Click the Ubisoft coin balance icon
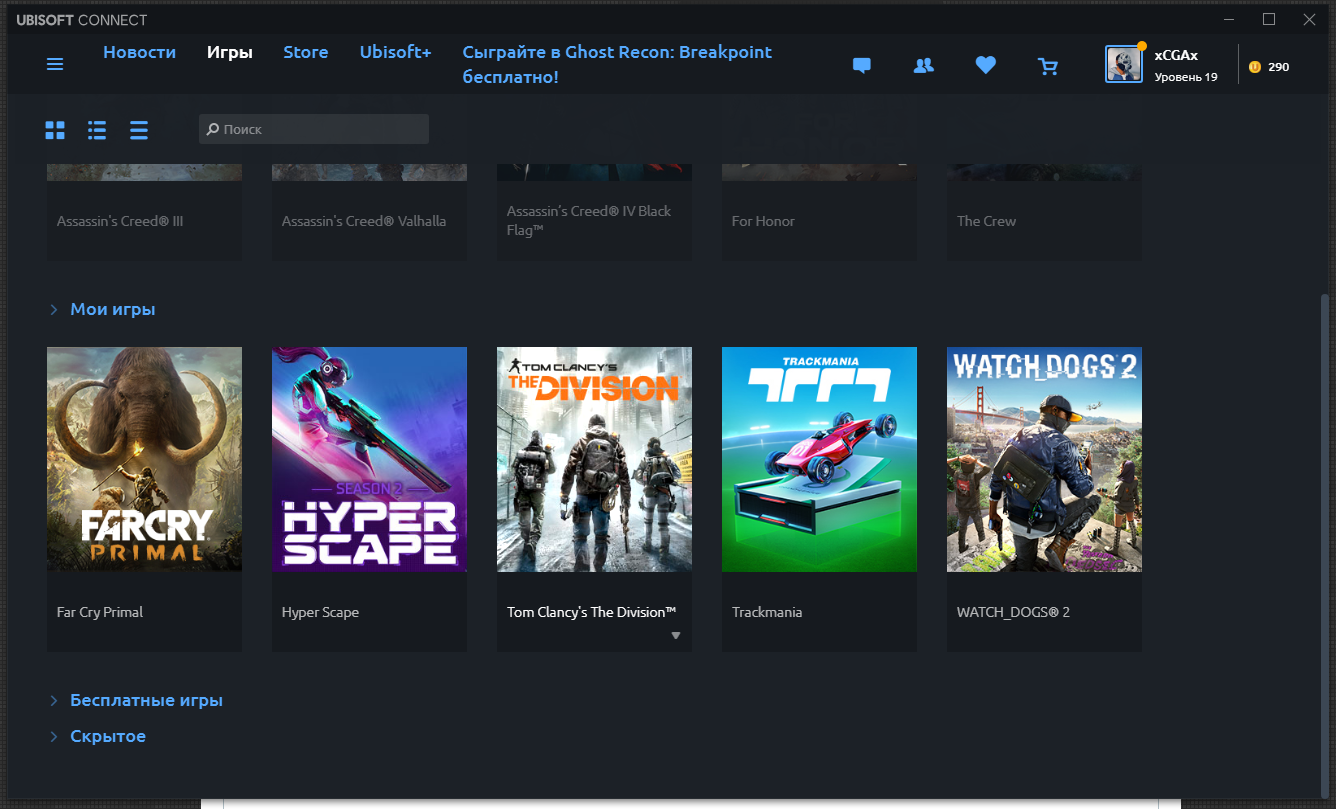 pyautogui.click(x=1255, y=67)
